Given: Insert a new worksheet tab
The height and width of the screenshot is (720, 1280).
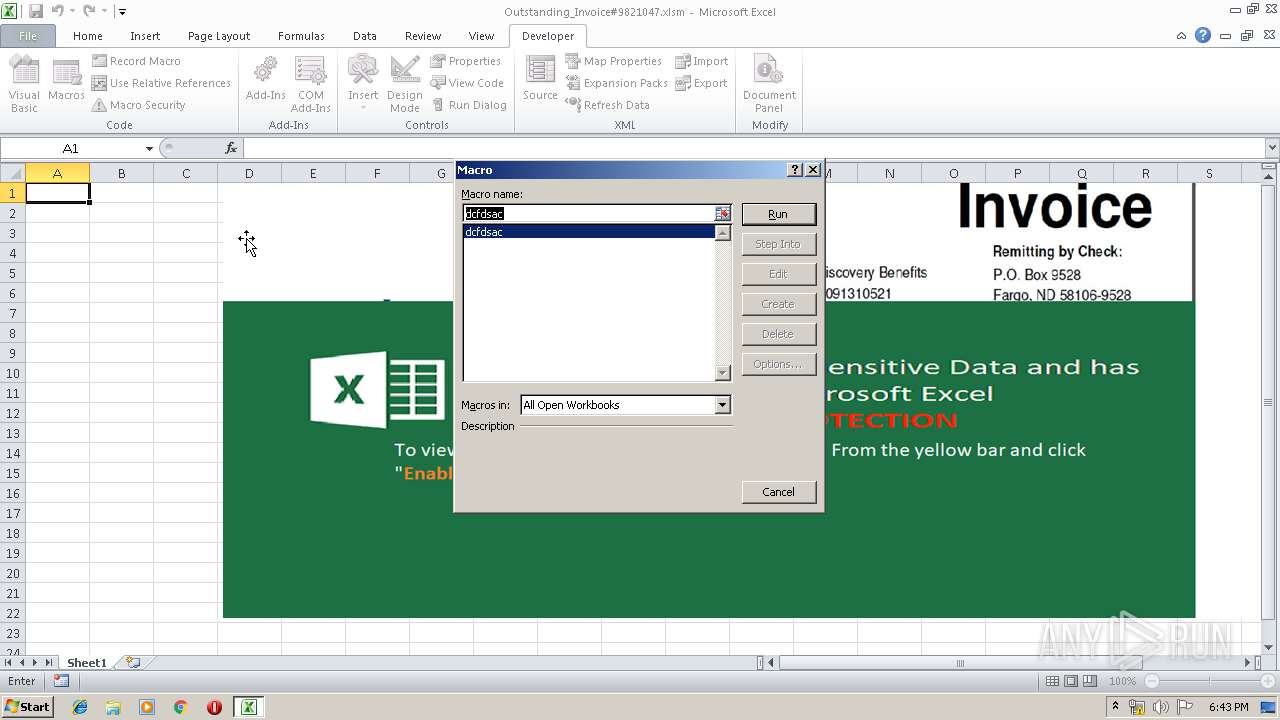Looking at the screenshot, I should pos(132,662).
